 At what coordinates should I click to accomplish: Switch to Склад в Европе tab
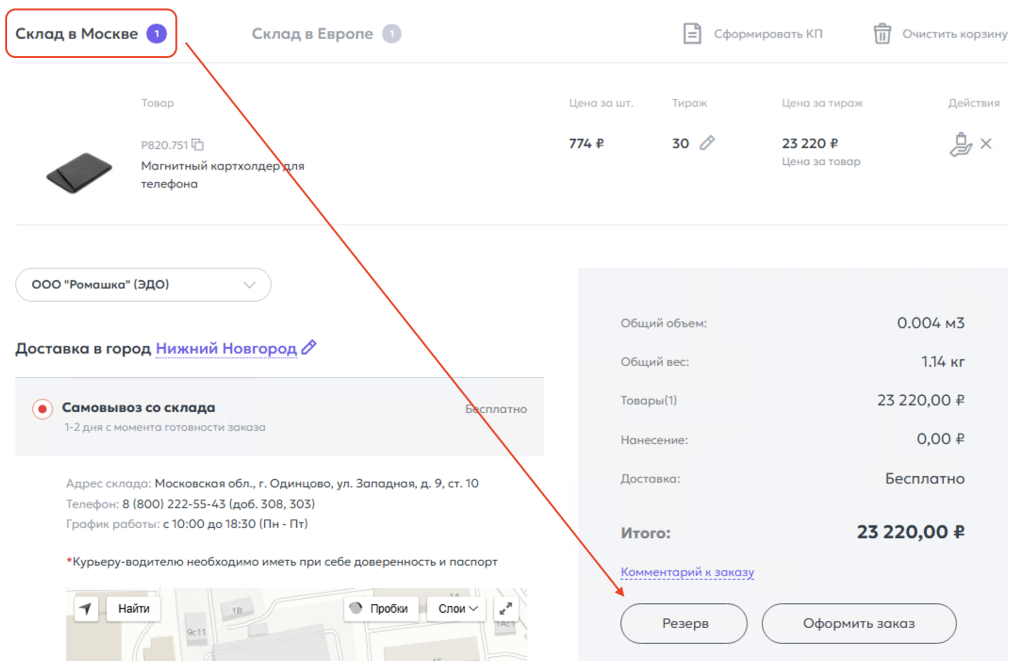[x=312, y=34]
